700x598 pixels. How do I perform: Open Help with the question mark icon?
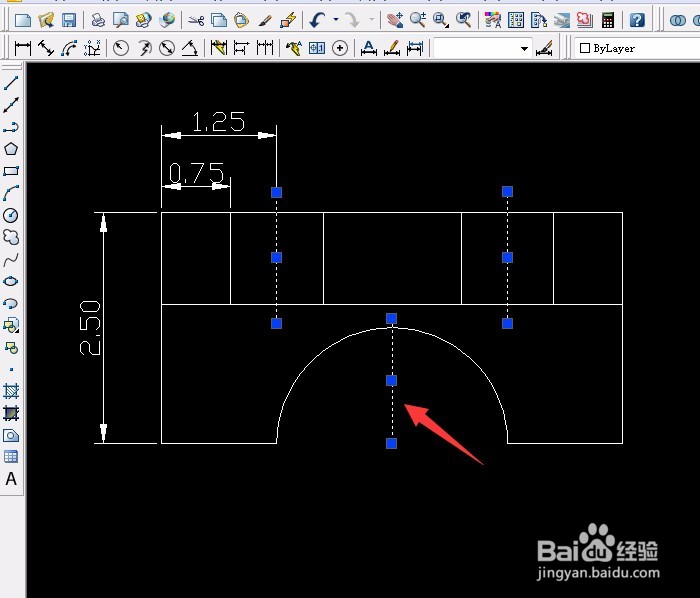point(637,20)
